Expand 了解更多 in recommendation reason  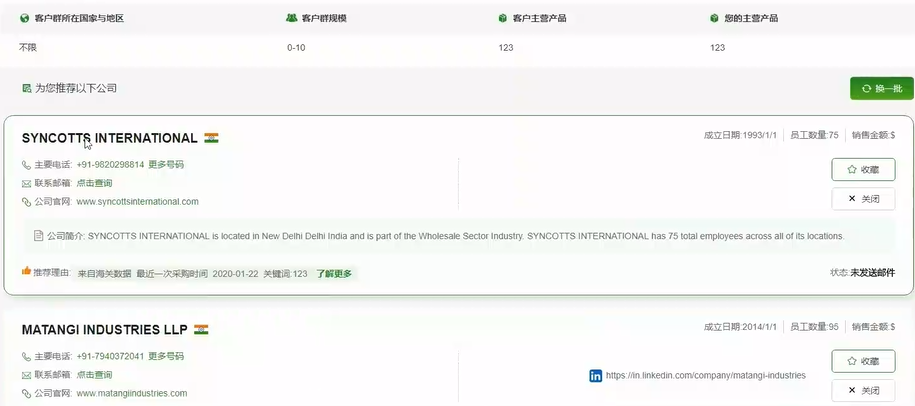pos(334,273)
